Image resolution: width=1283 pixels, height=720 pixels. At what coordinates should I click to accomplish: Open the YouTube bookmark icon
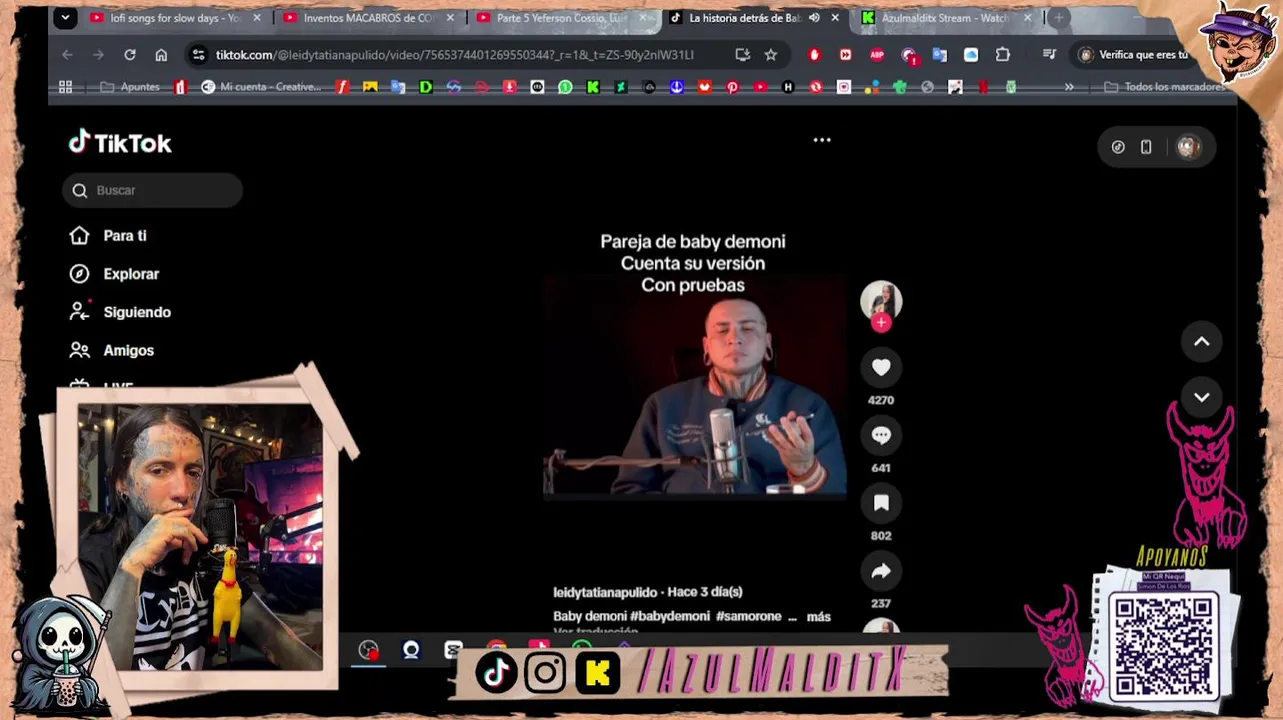click(x=760, y=87)
